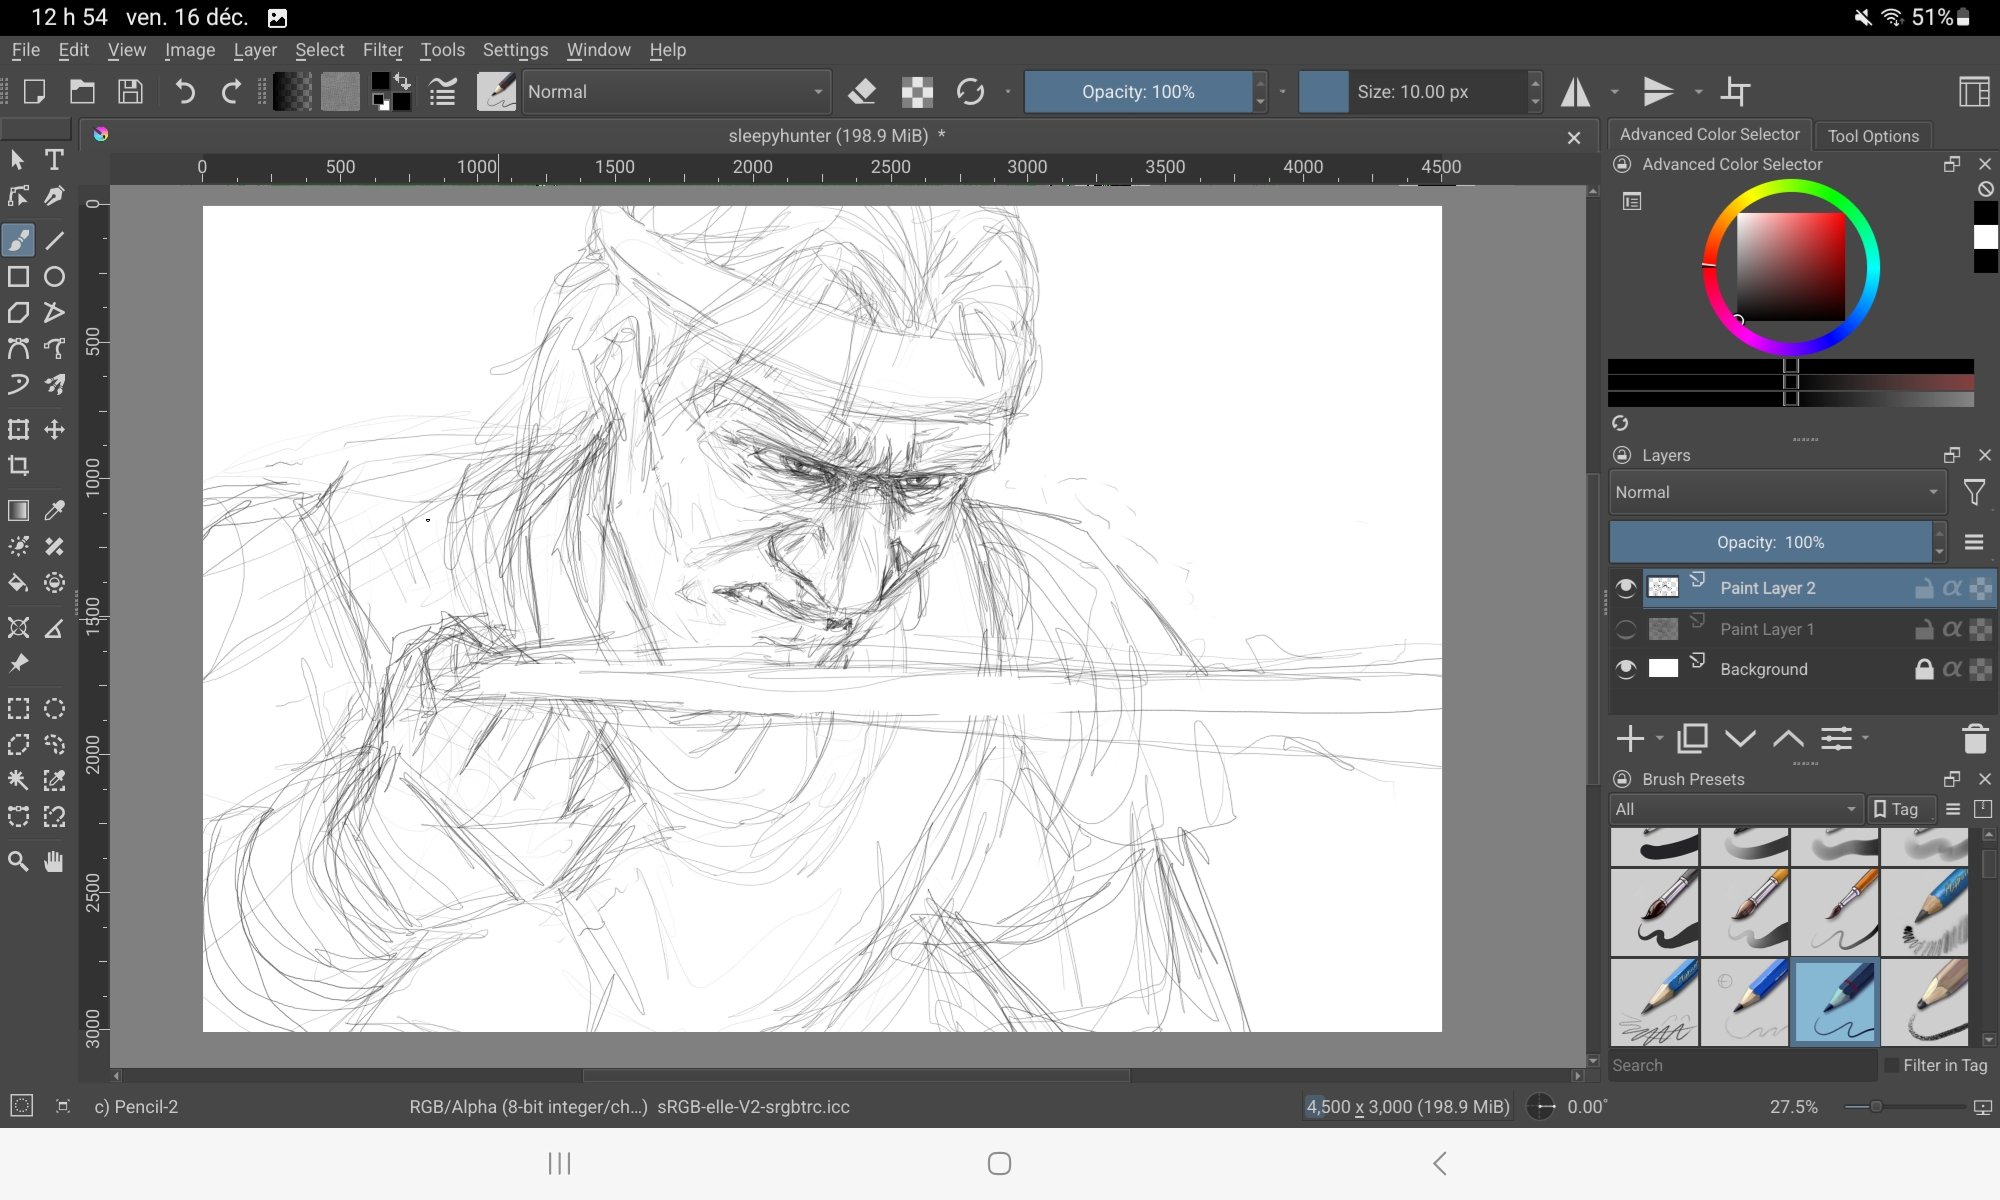
Task: Select the Text tool
Action: coord(54,160)
